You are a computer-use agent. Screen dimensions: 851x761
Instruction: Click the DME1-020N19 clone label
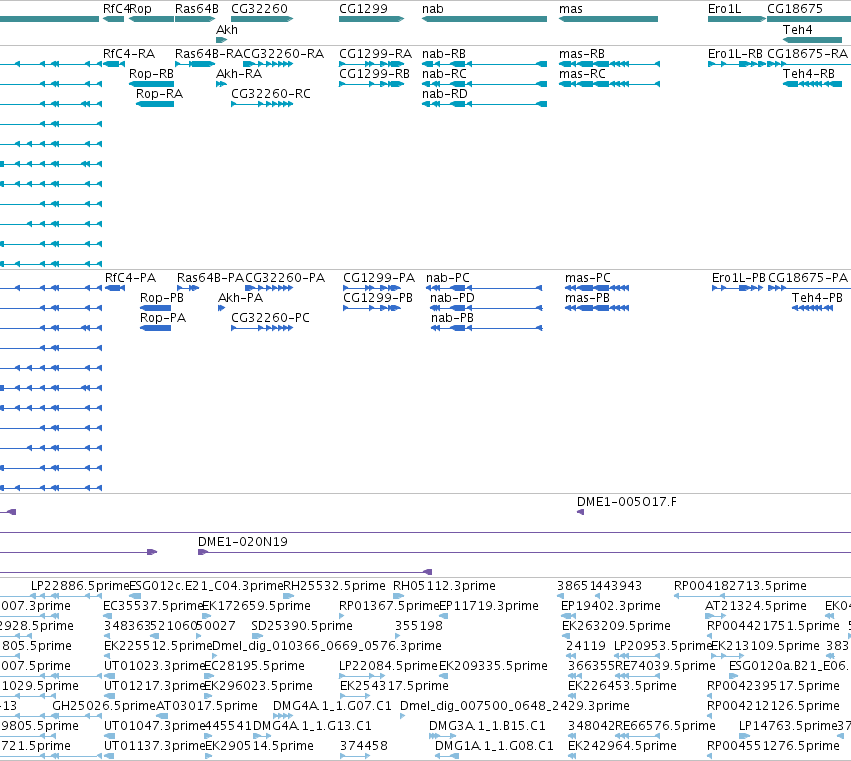pyautogui.click(x=243, y=542)
